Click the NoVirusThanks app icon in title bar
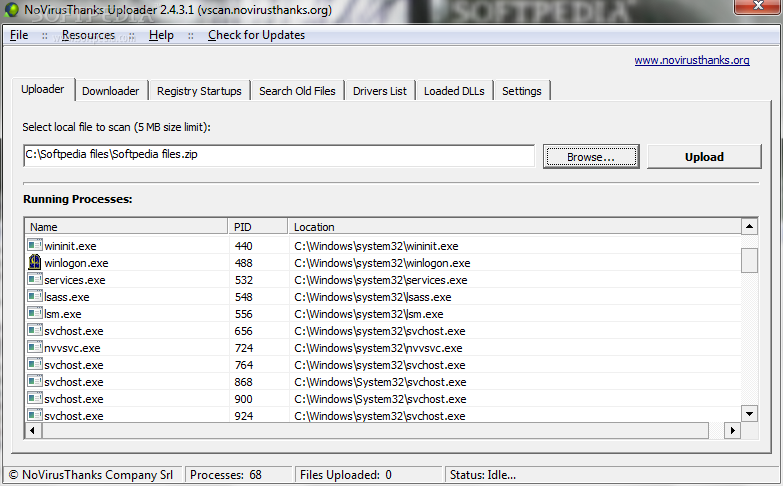The image size is (783, 486). pos(11,9)
